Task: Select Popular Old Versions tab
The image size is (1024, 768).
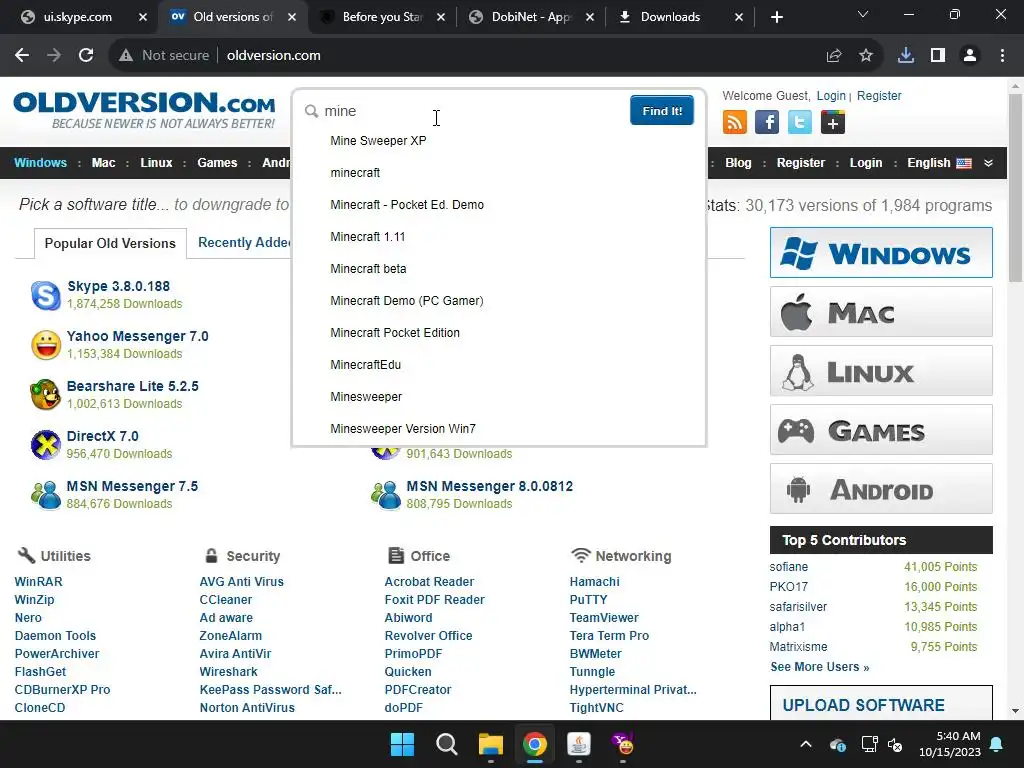Action: coord(110,244)
